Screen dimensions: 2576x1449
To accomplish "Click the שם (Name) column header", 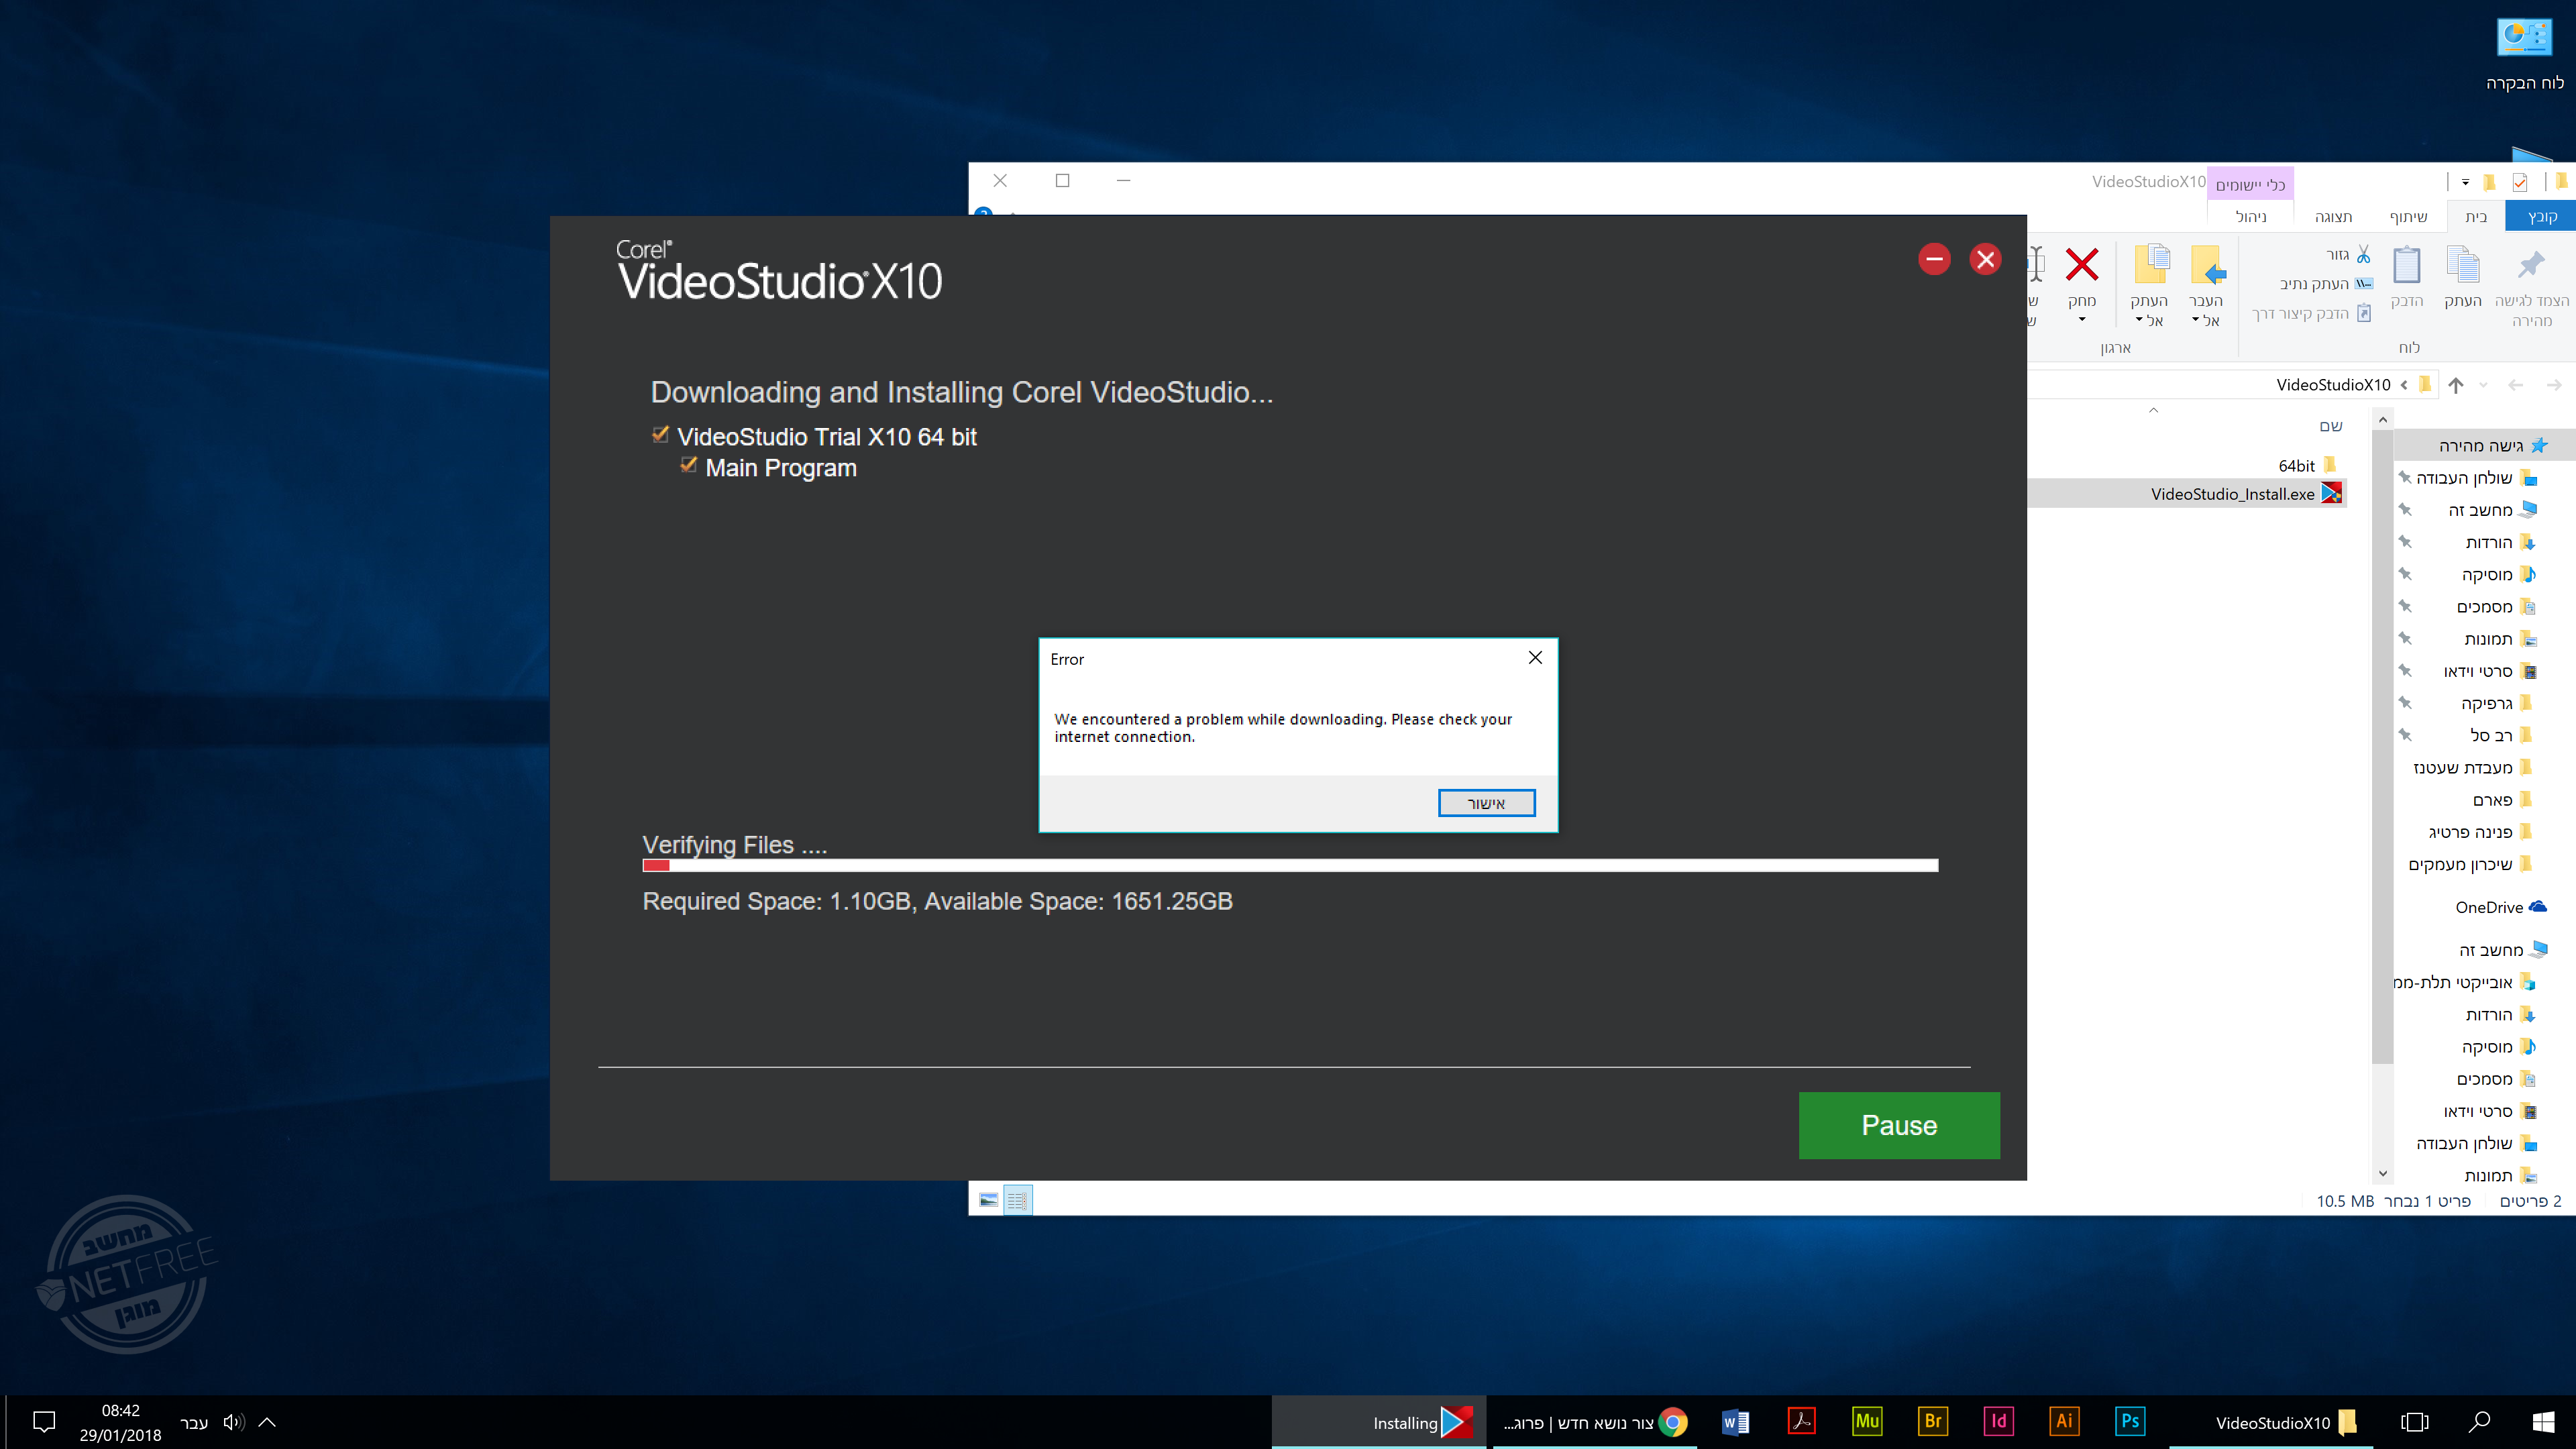I will [2331, 426].
